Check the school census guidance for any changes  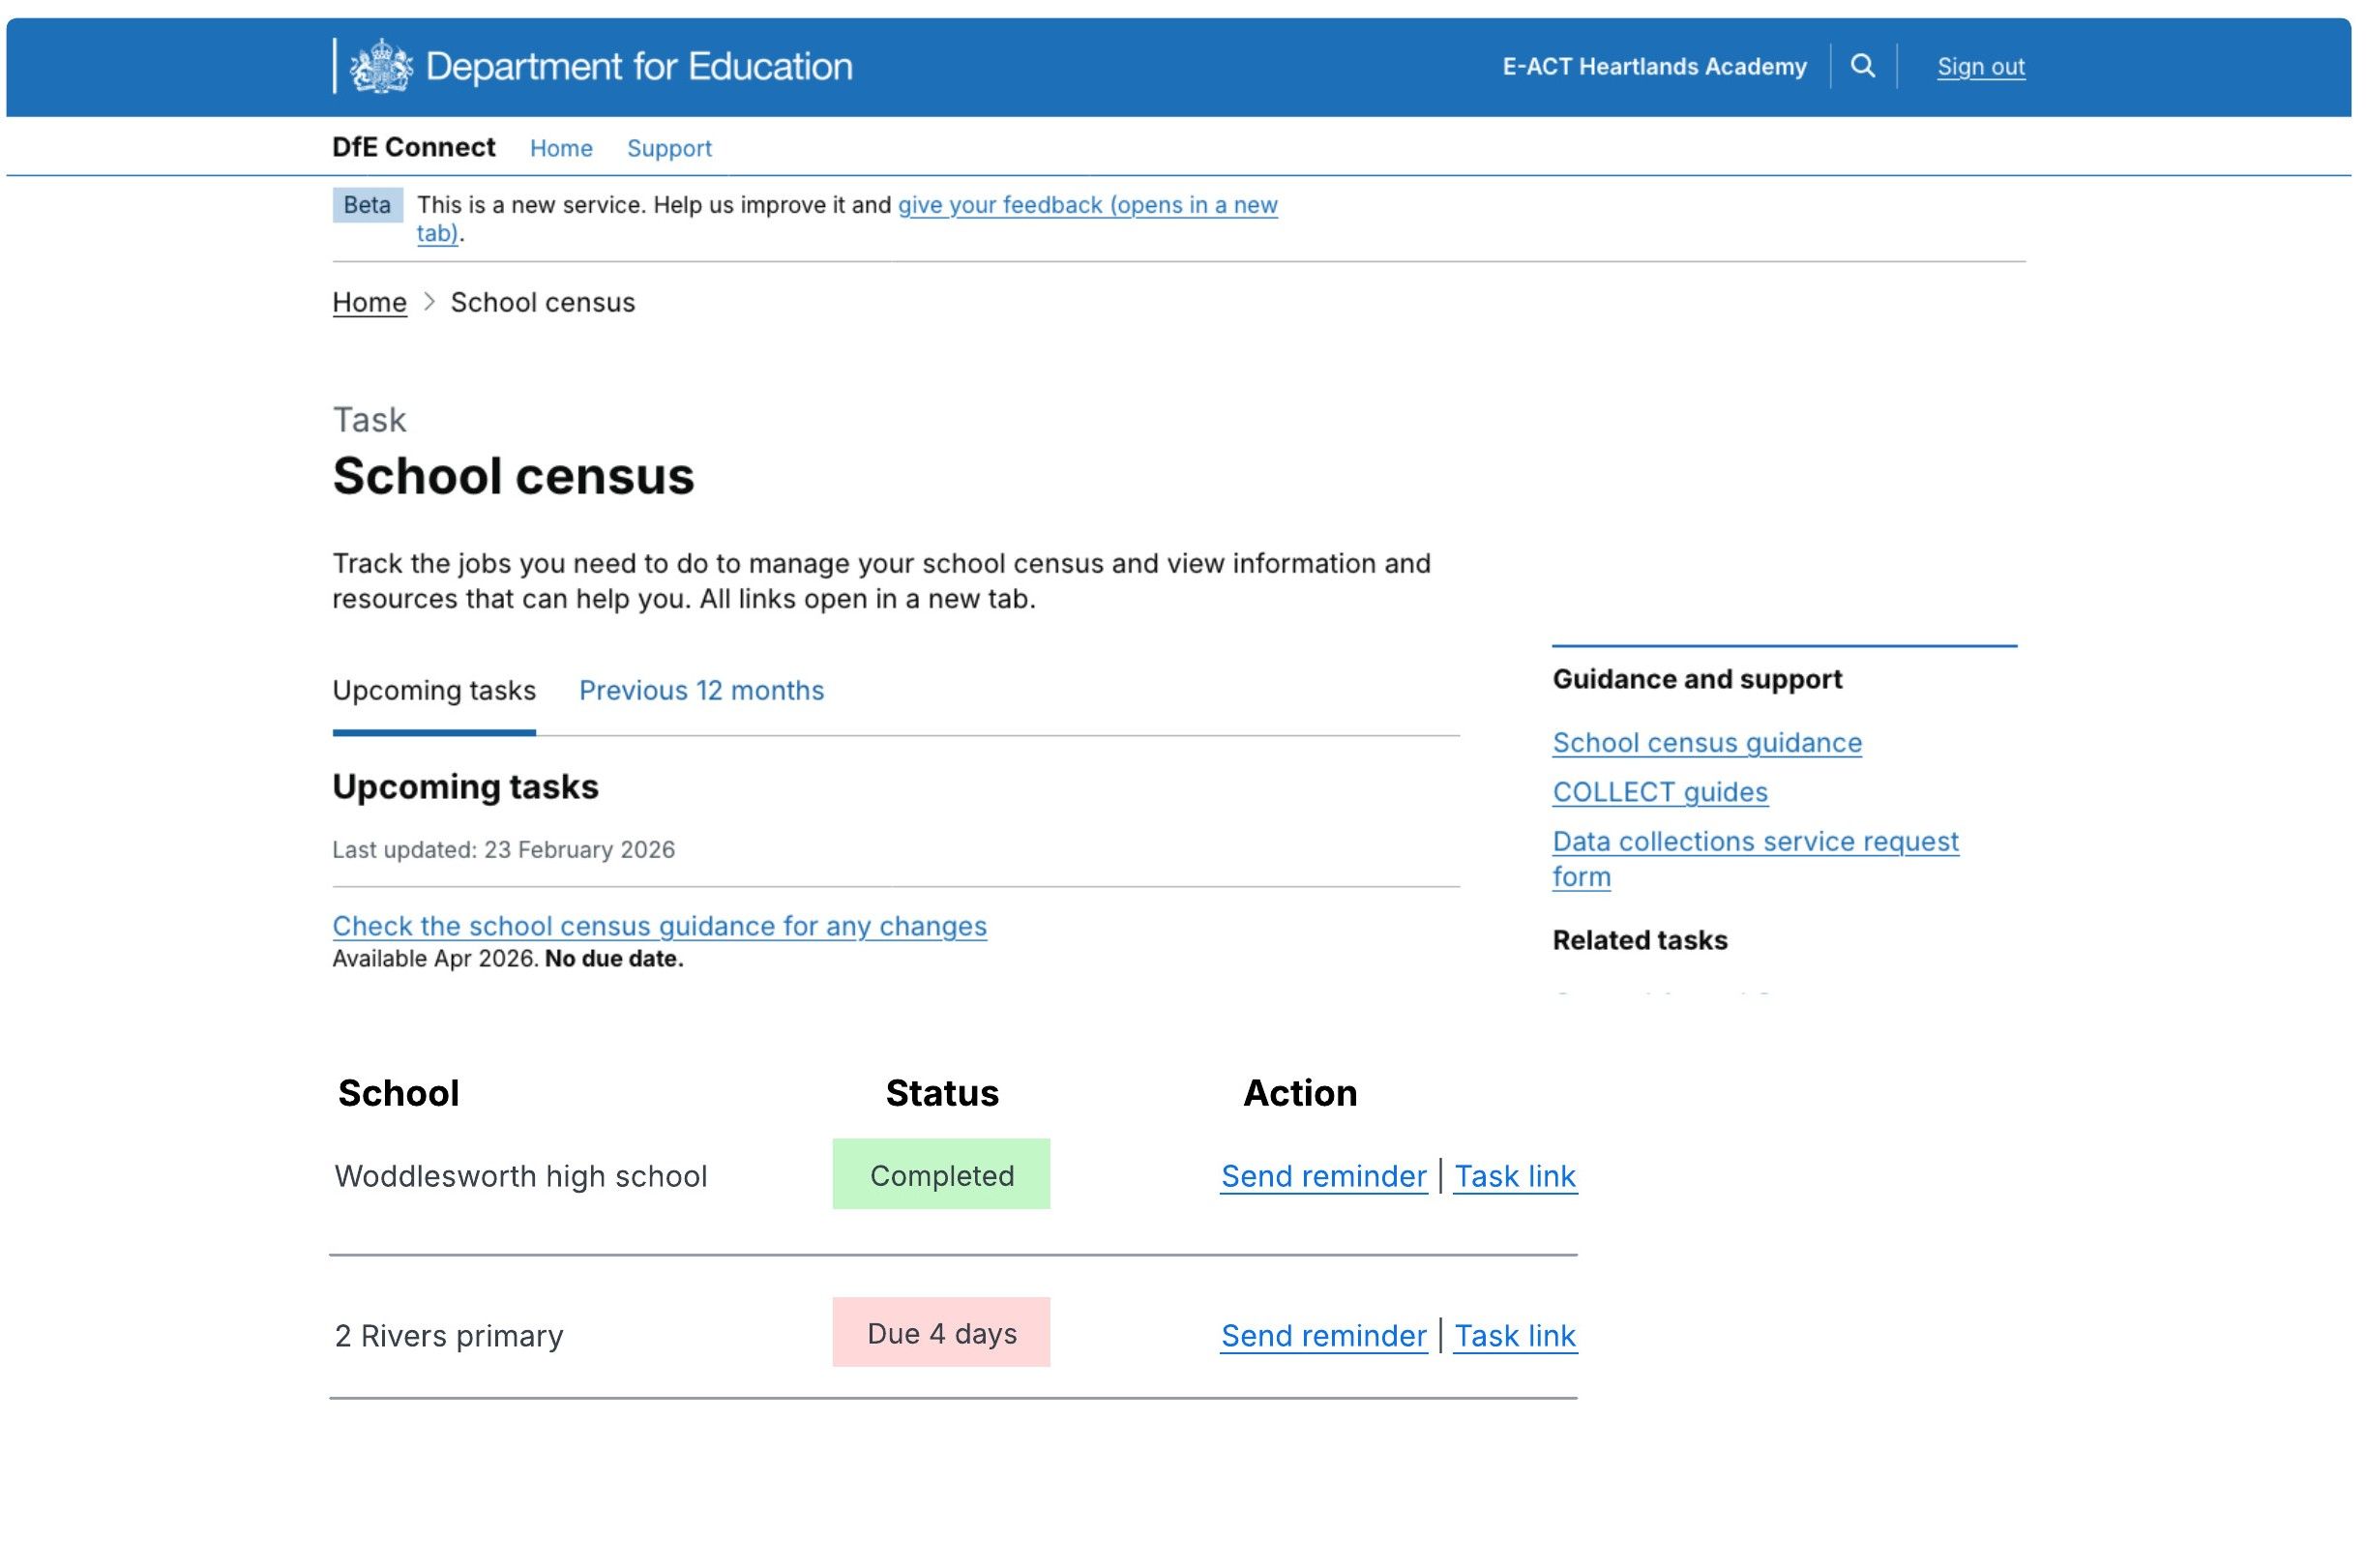point(659,926)
